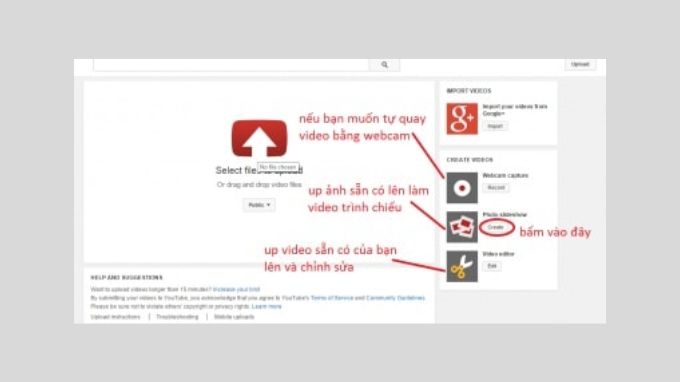
Task: Open the Upload instructions link
Action: point(115,317)
